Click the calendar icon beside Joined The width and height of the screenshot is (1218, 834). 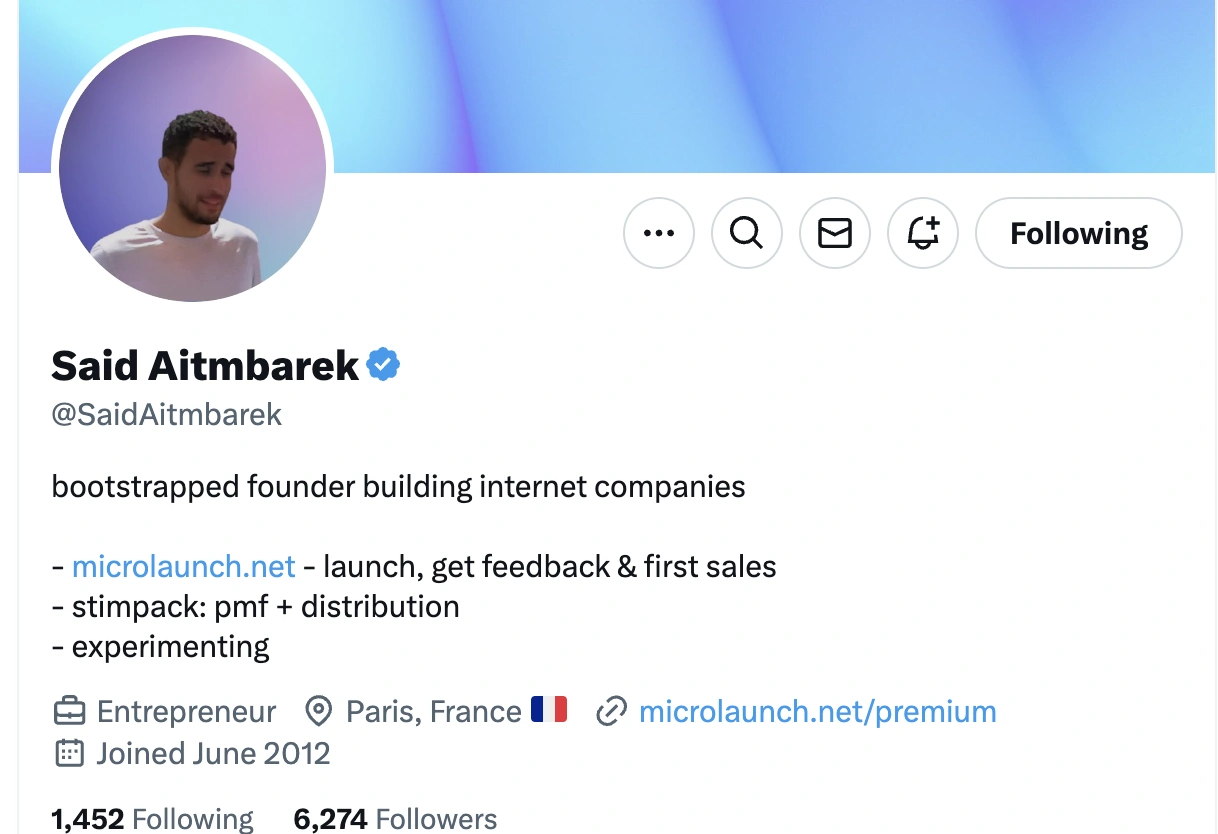(69, 753)
